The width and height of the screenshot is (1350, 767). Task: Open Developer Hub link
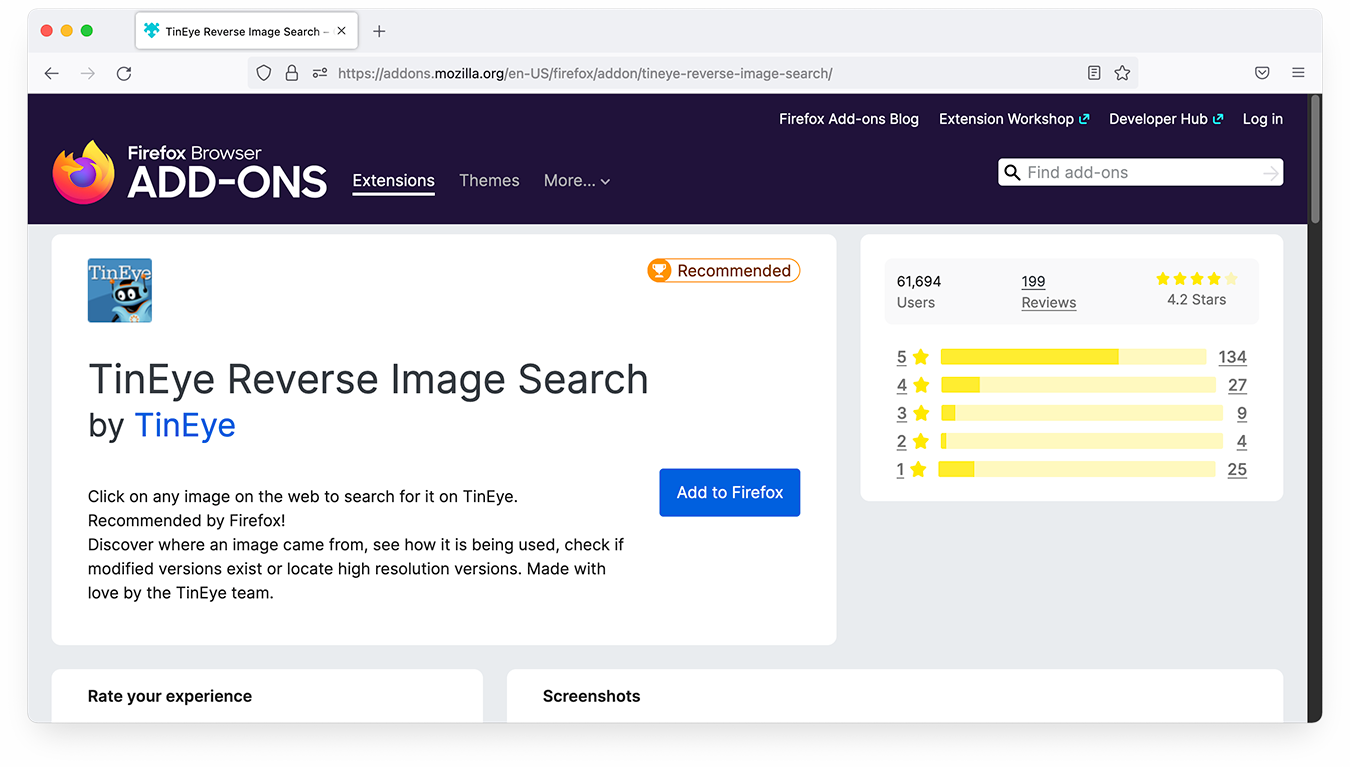[x=1166, y=119]
